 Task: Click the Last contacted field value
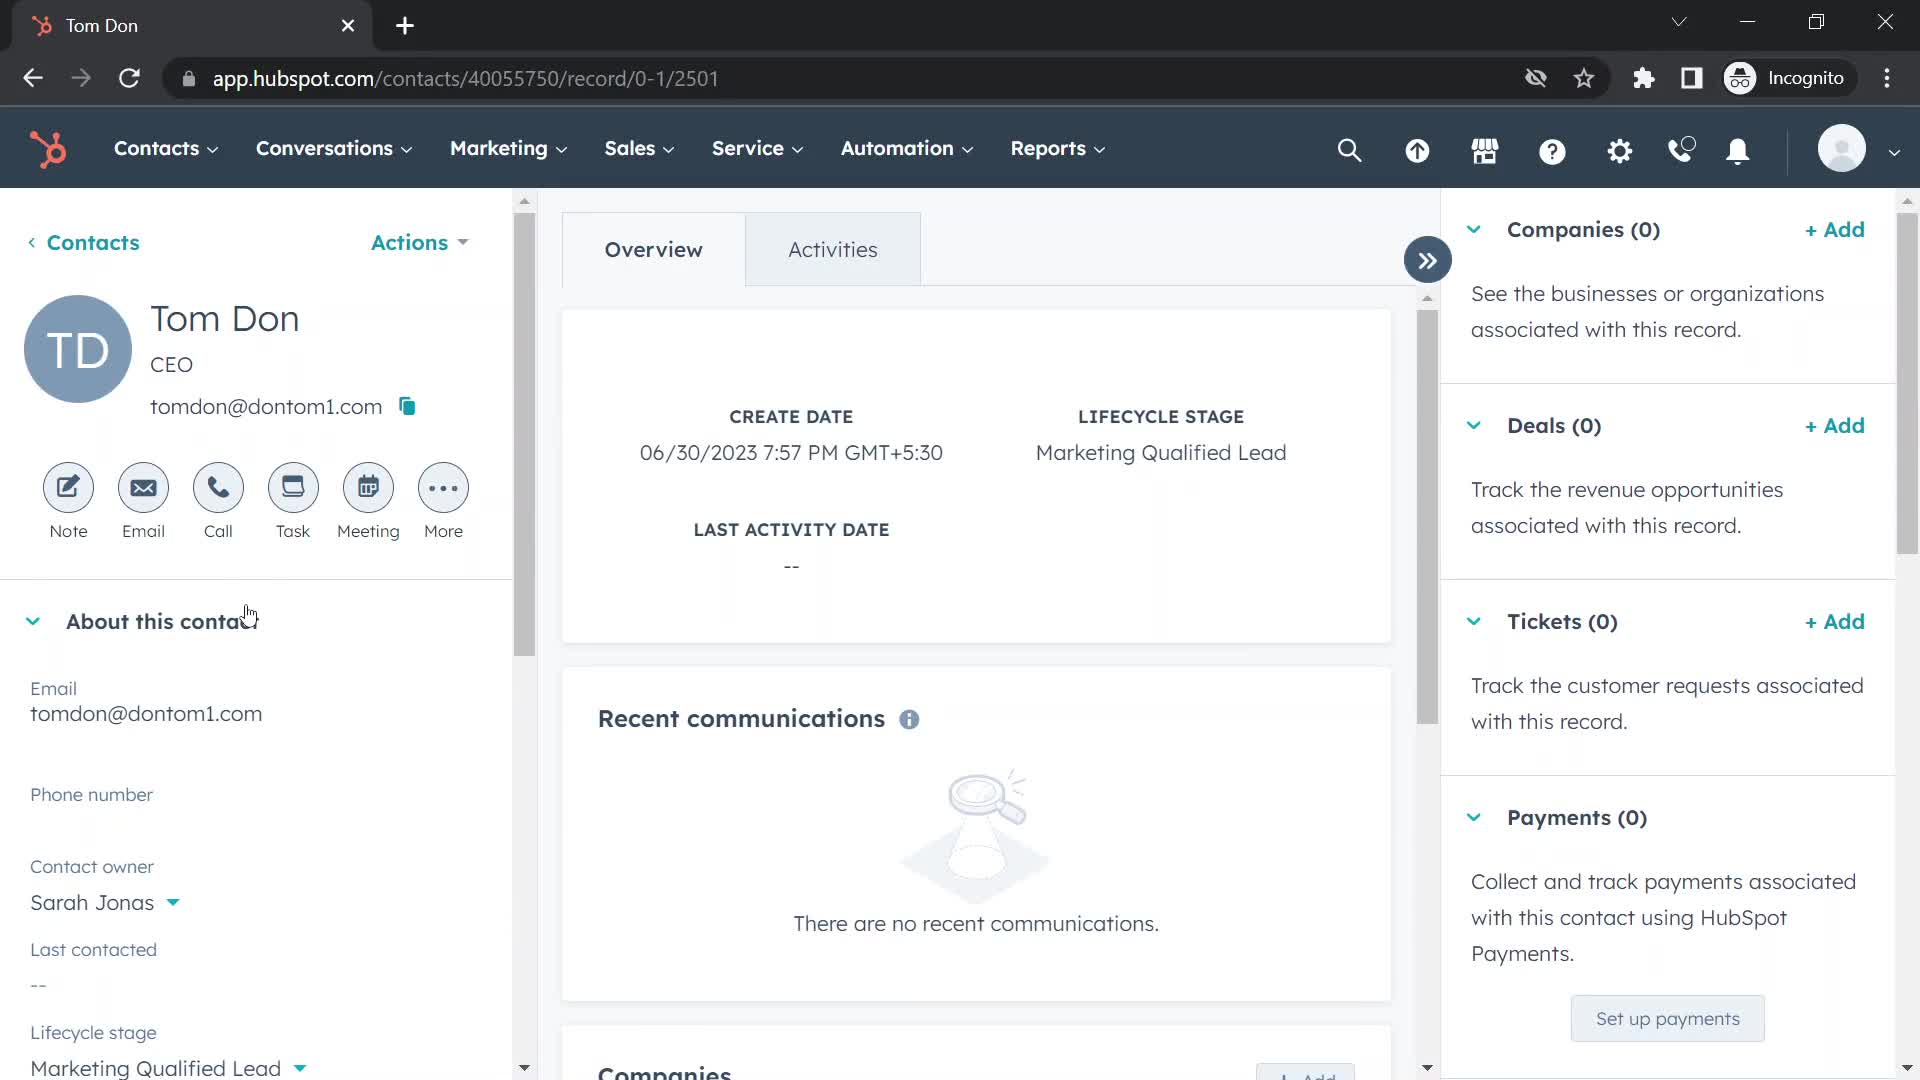38,986
